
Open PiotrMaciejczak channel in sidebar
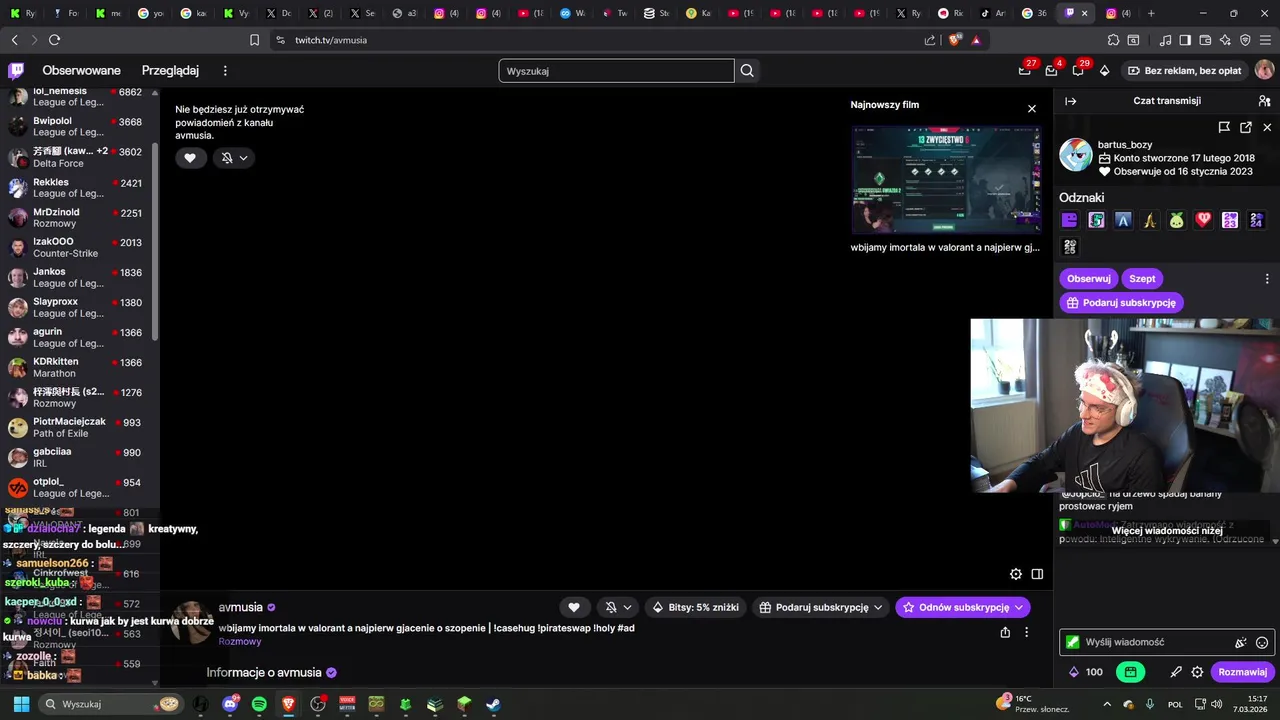78,427
